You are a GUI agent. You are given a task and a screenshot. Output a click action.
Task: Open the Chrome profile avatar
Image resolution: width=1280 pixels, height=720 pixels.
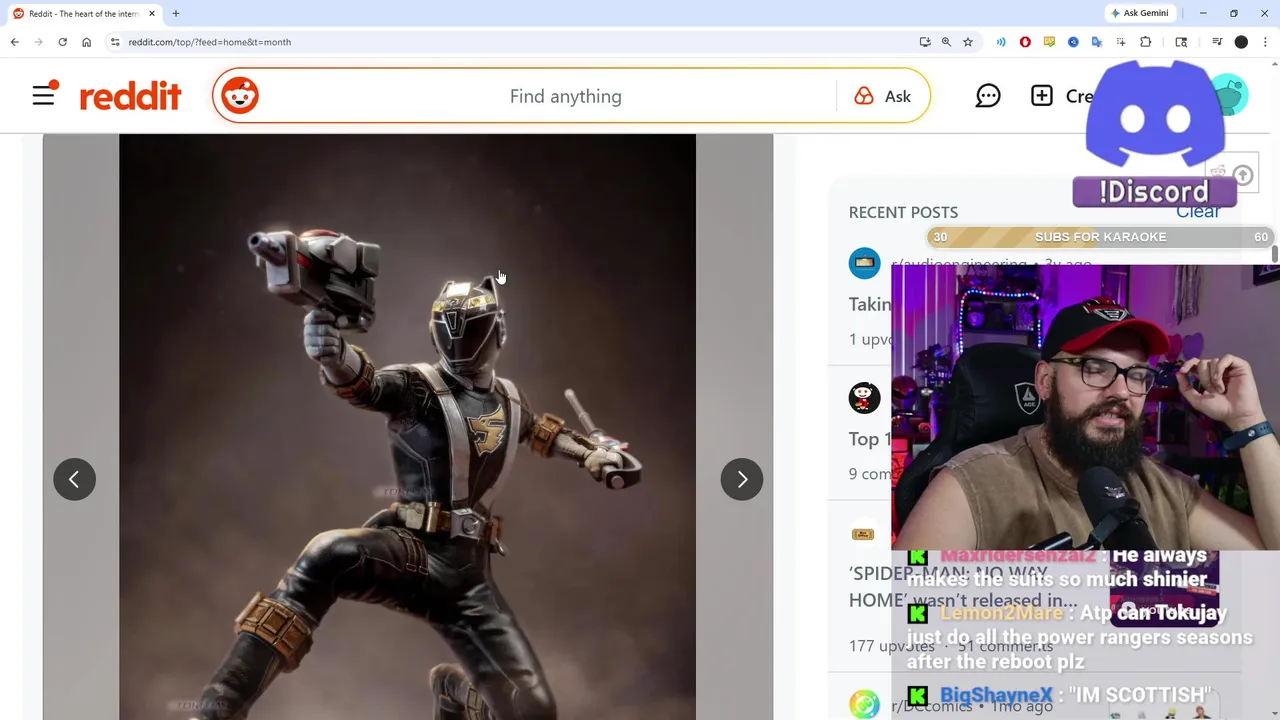point(1241,42)
